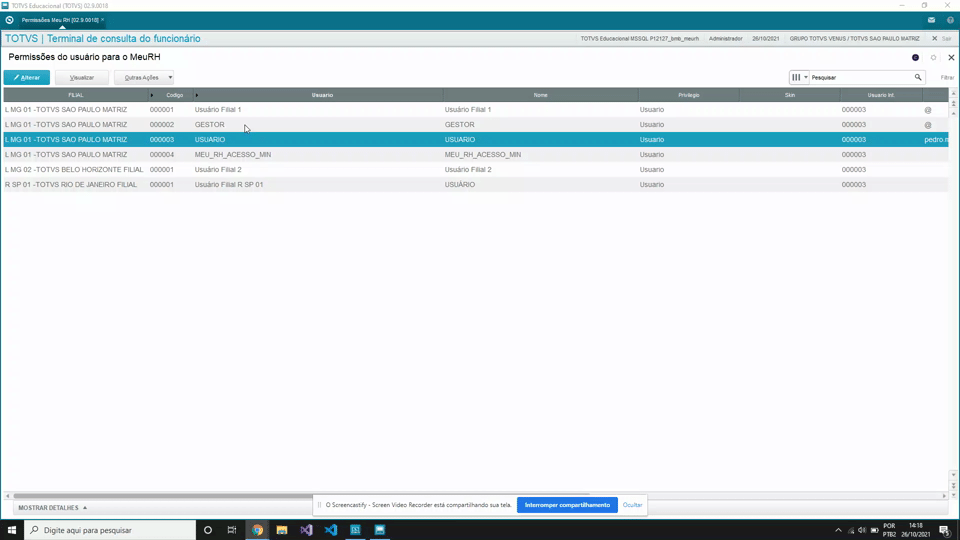960x540 pixels.
Task: Select the Permissões Meu RH tab
Action: [60, 20]
